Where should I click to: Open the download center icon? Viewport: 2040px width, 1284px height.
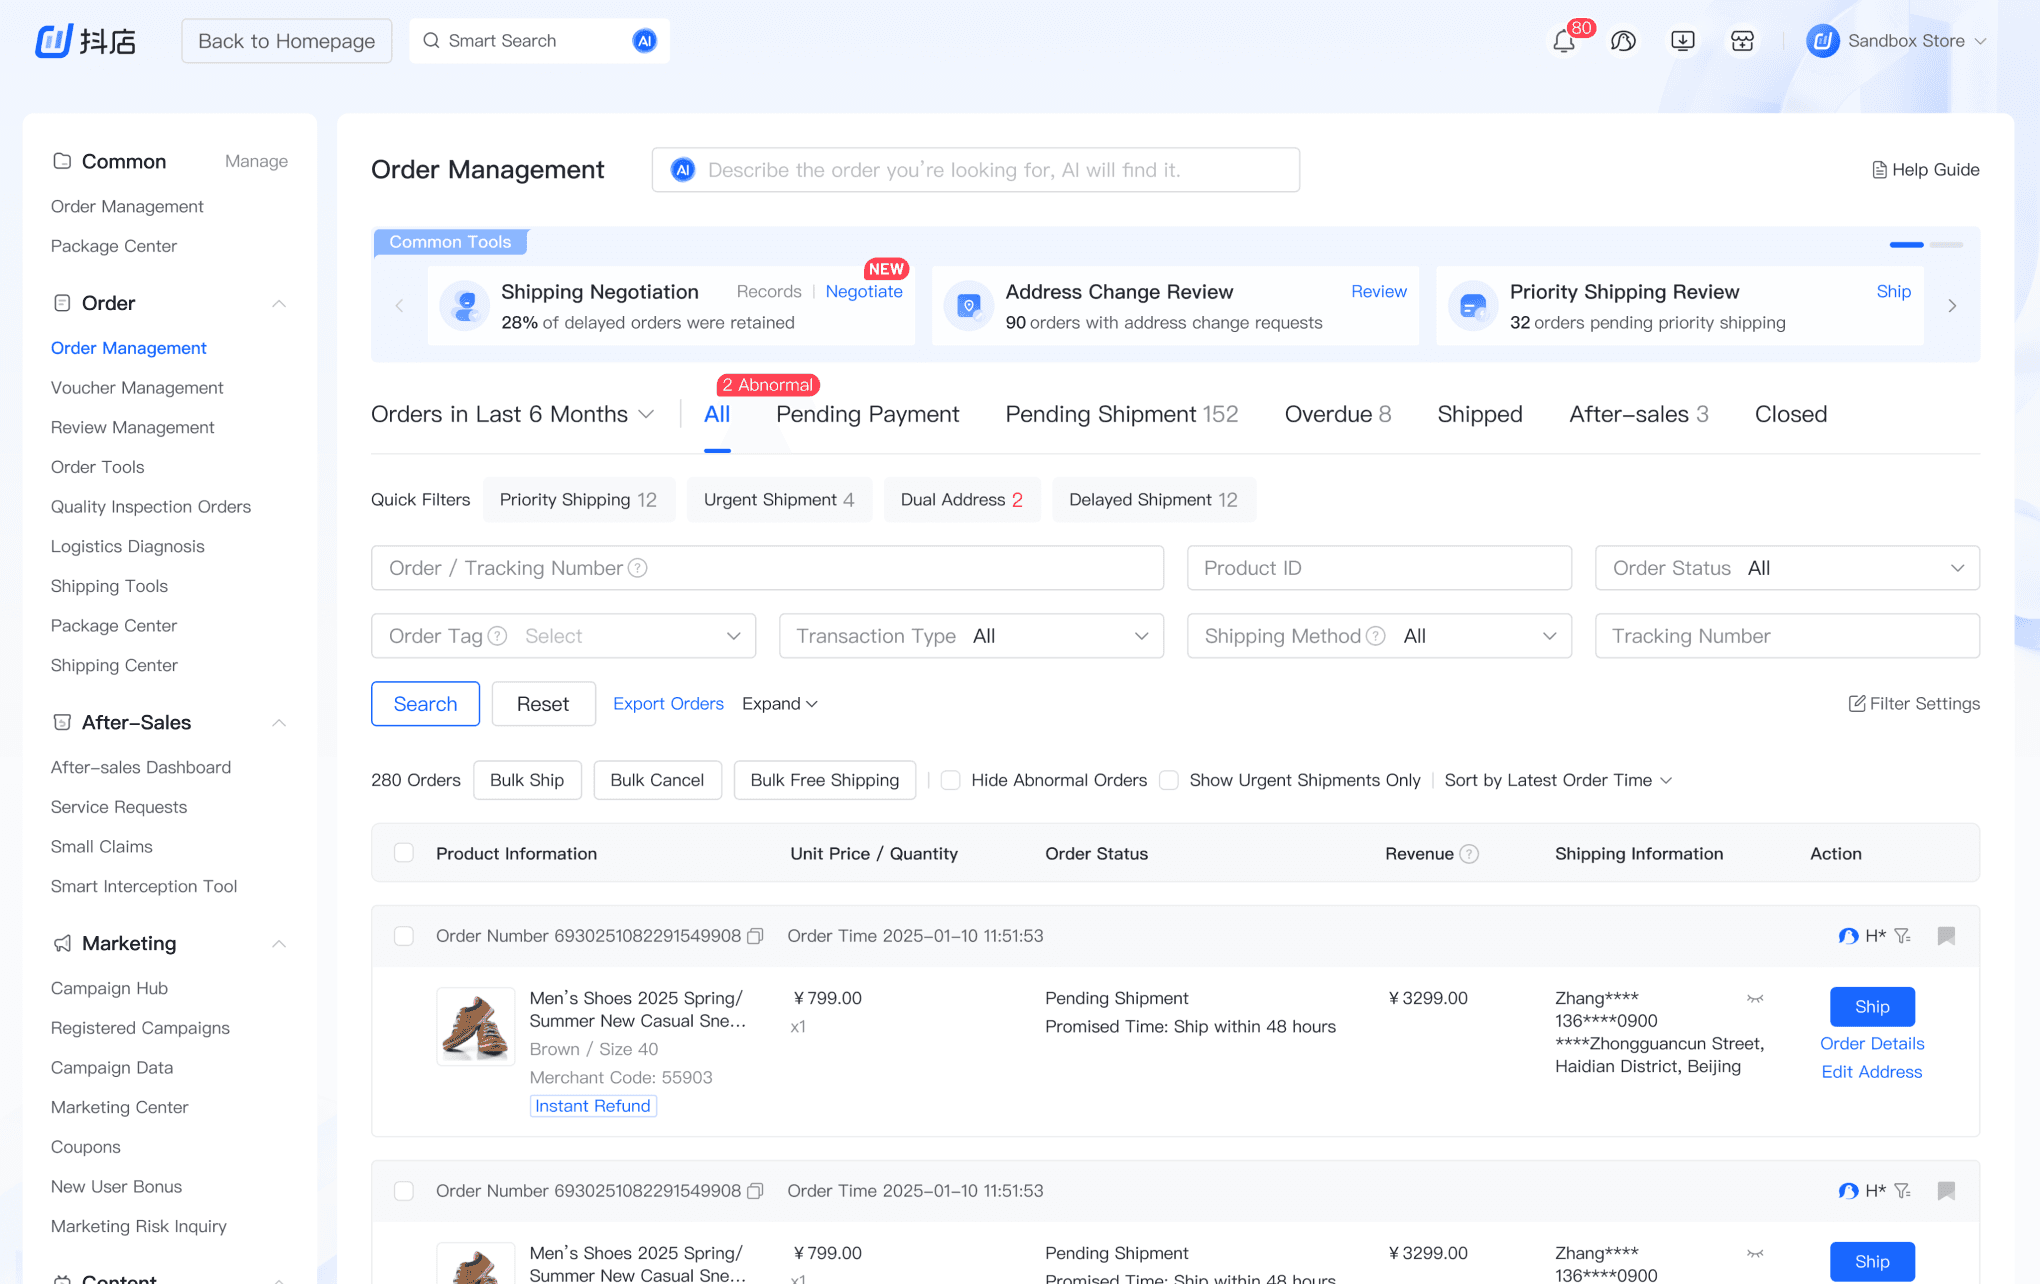pyautogui.click(x=1683, y=41)
